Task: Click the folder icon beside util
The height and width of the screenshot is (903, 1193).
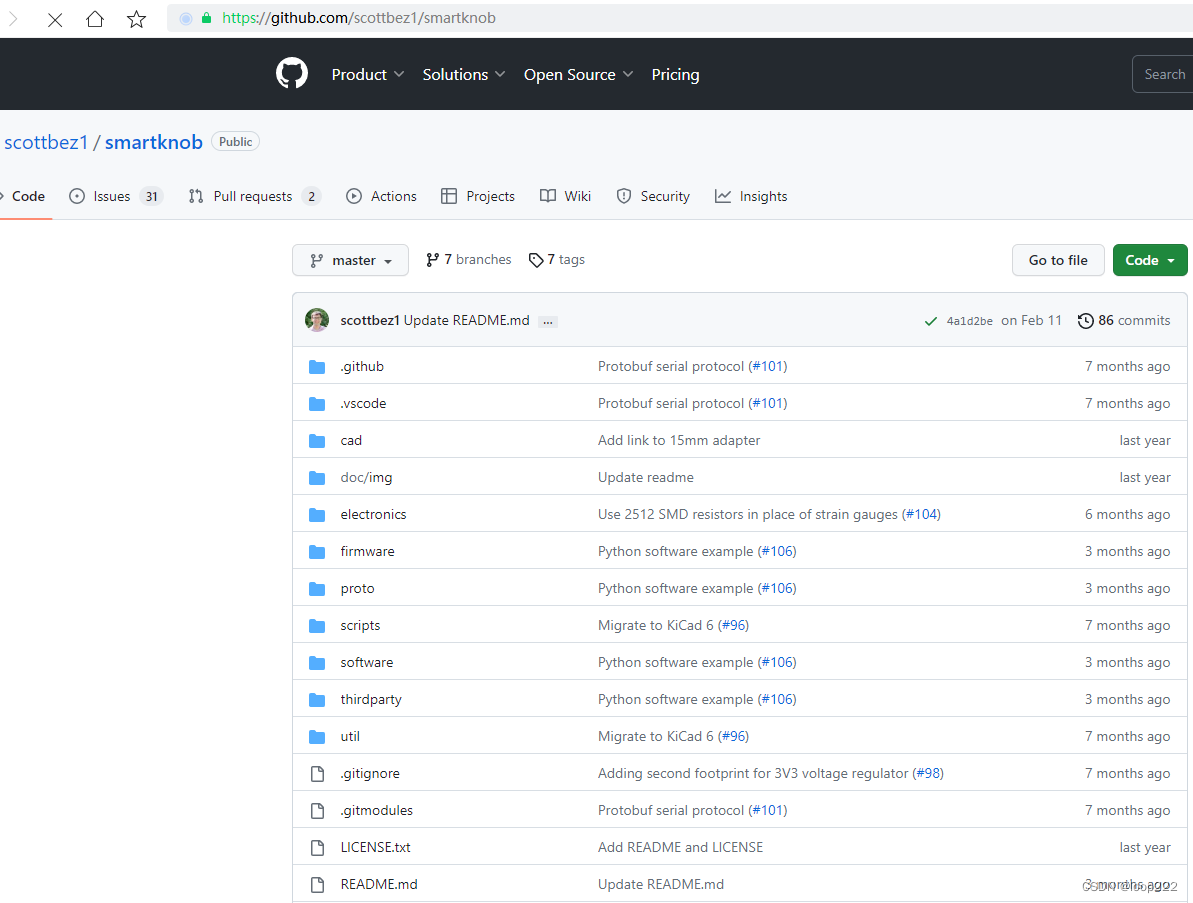Action: pos(317,736)
